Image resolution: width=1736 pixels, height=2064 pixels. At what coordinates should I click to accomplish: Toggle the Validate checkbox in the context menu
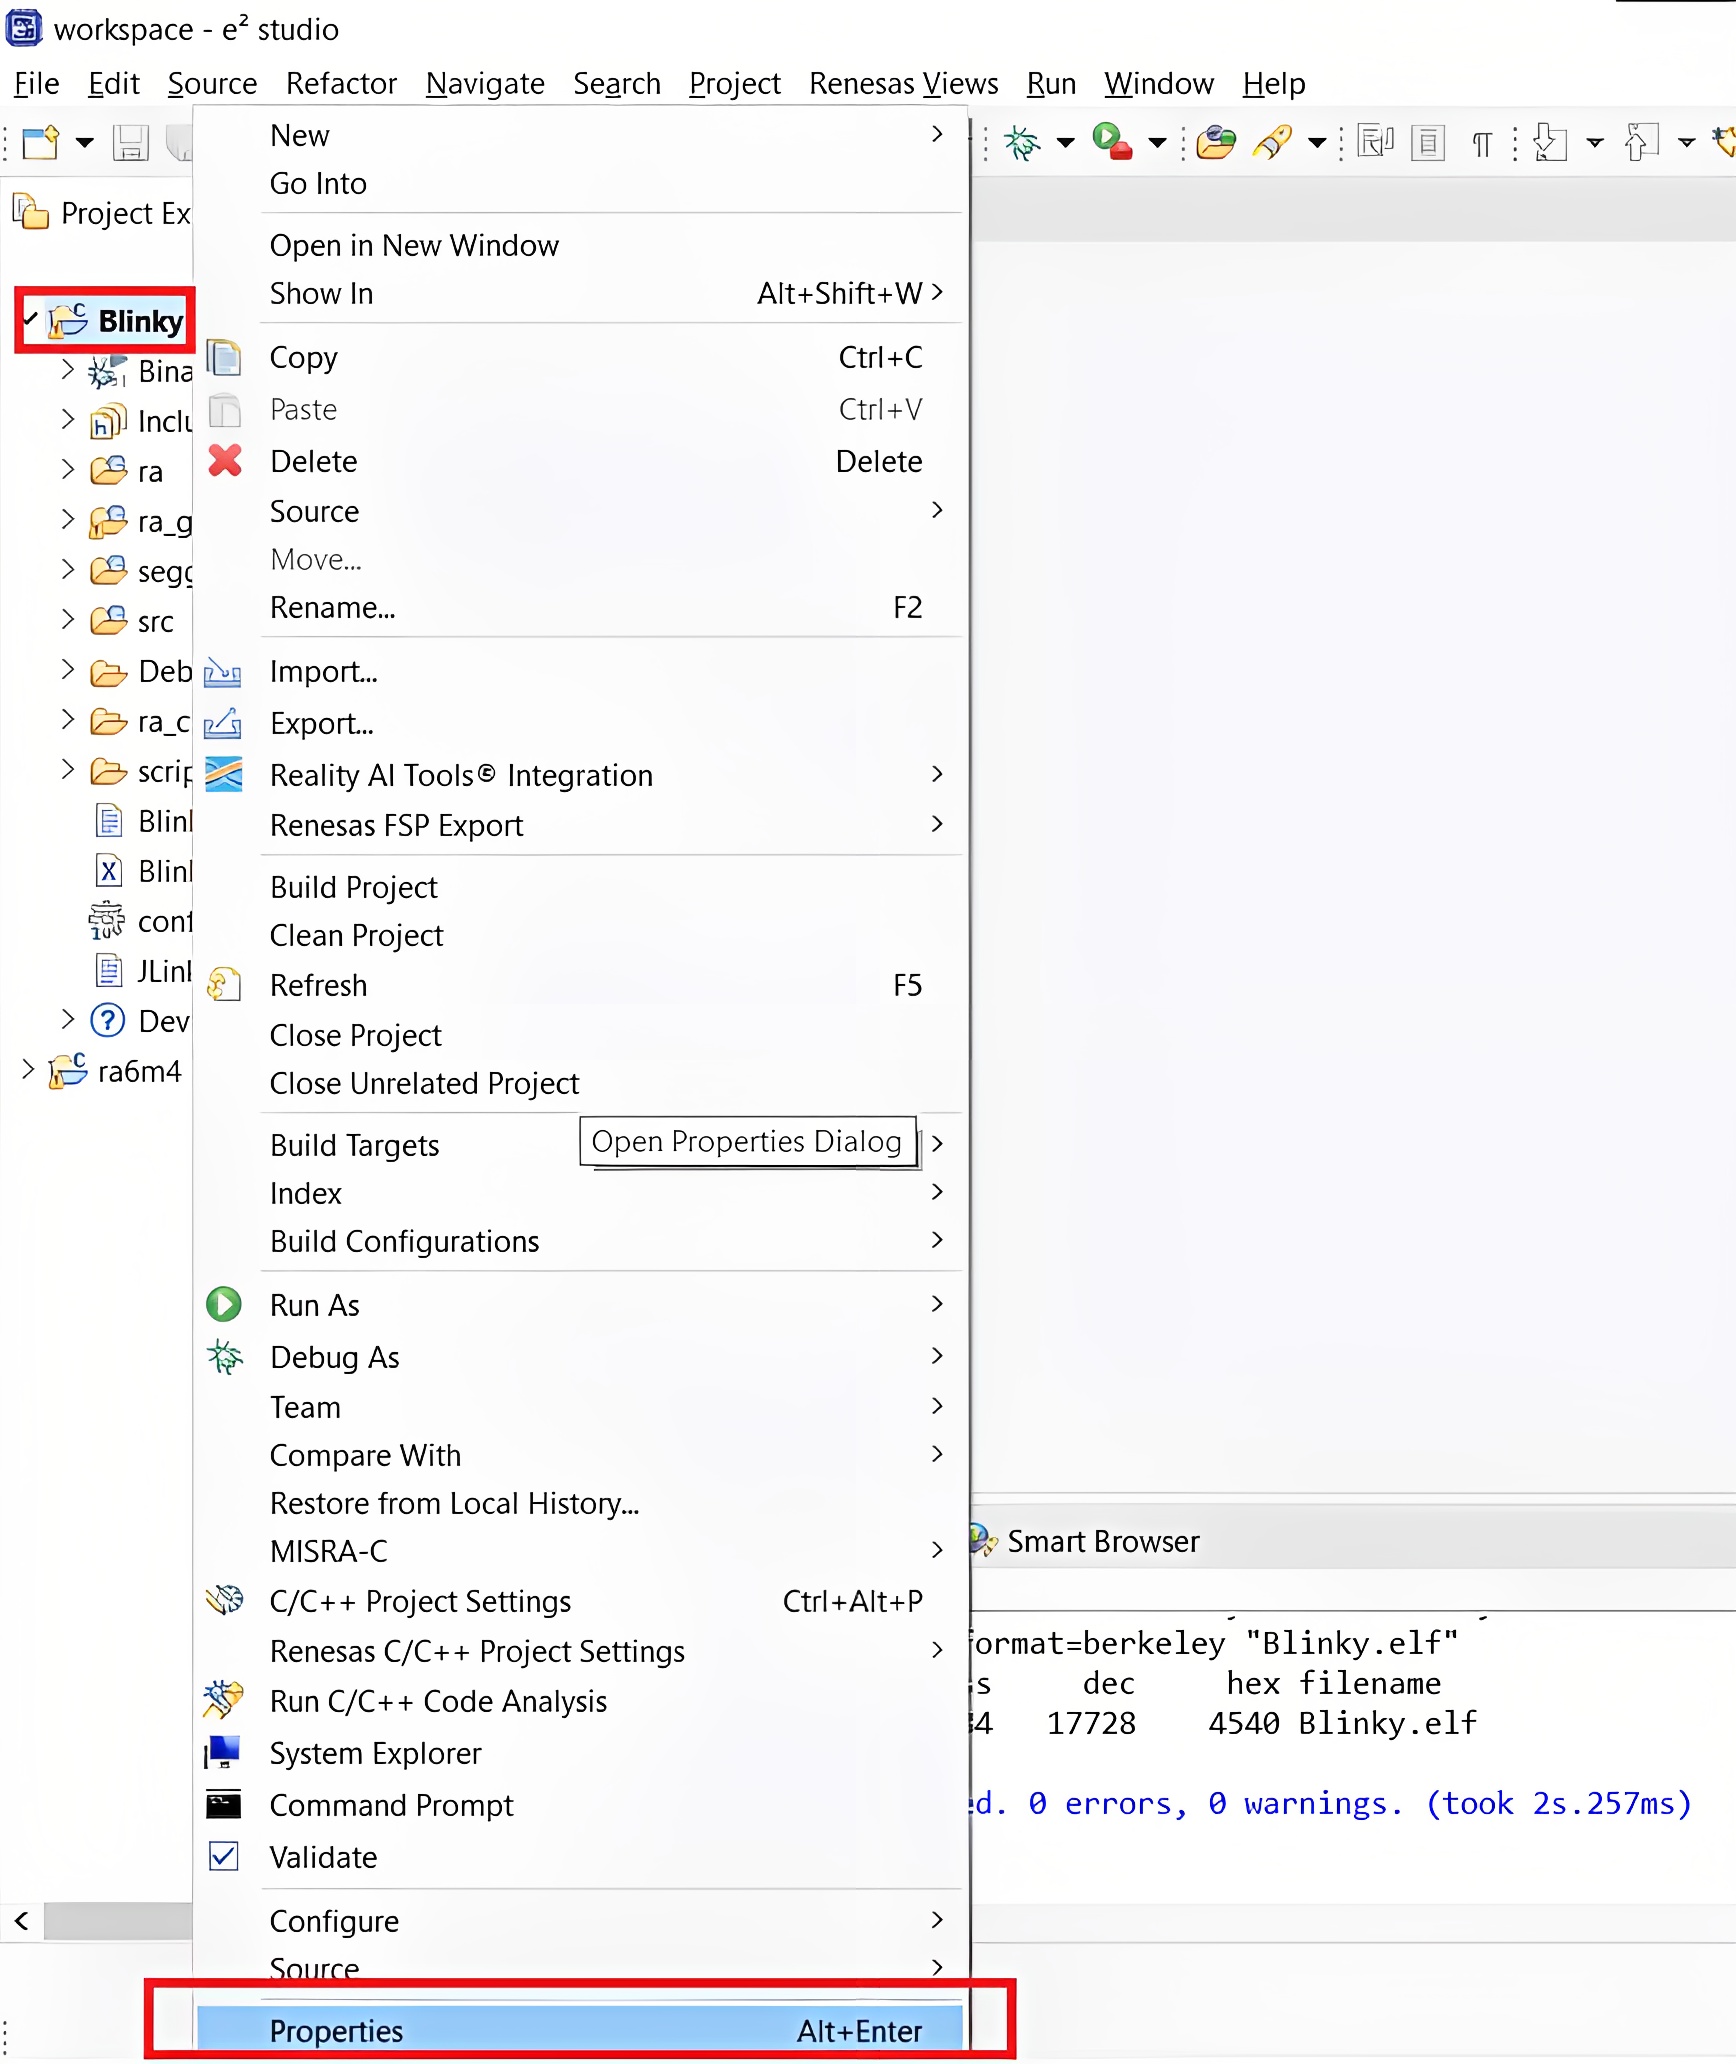pyautogui.click(x=224, y=1857)
